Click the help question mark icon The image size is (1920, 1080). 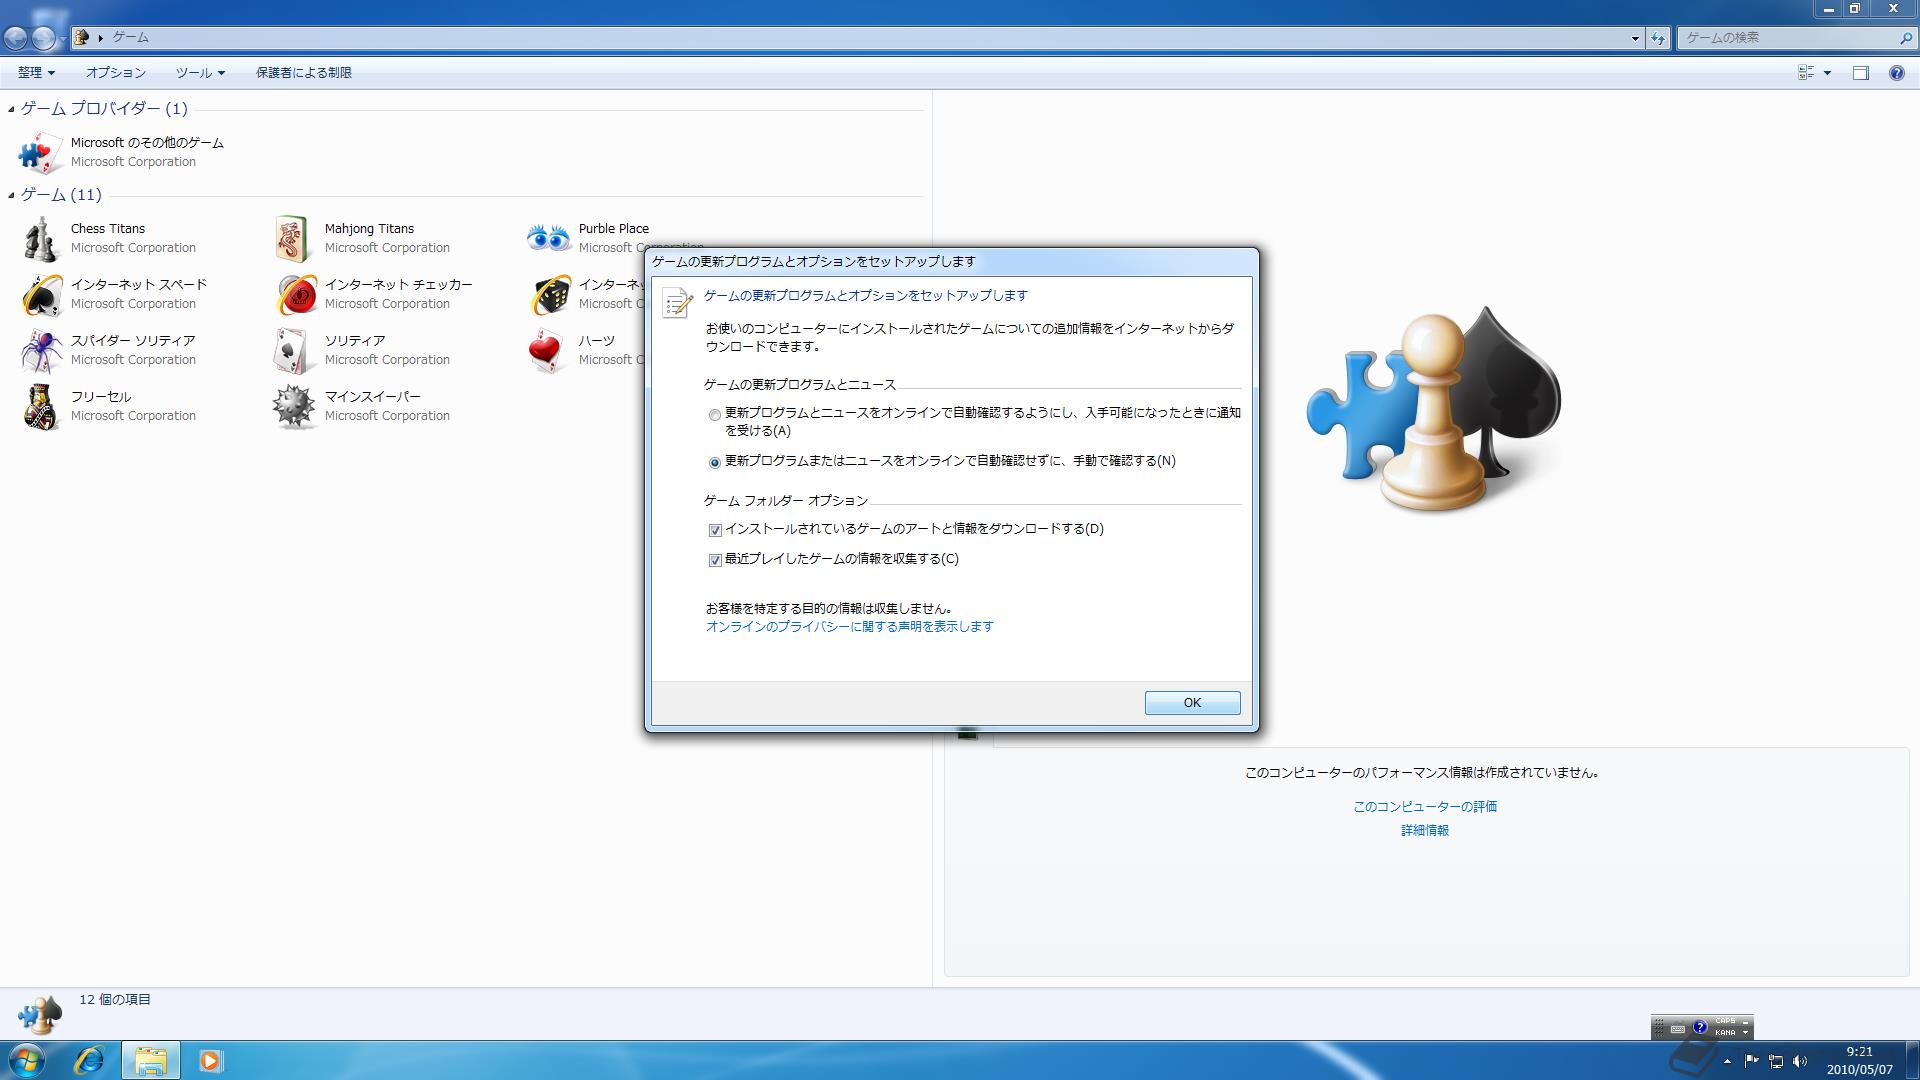(1896, 73)
